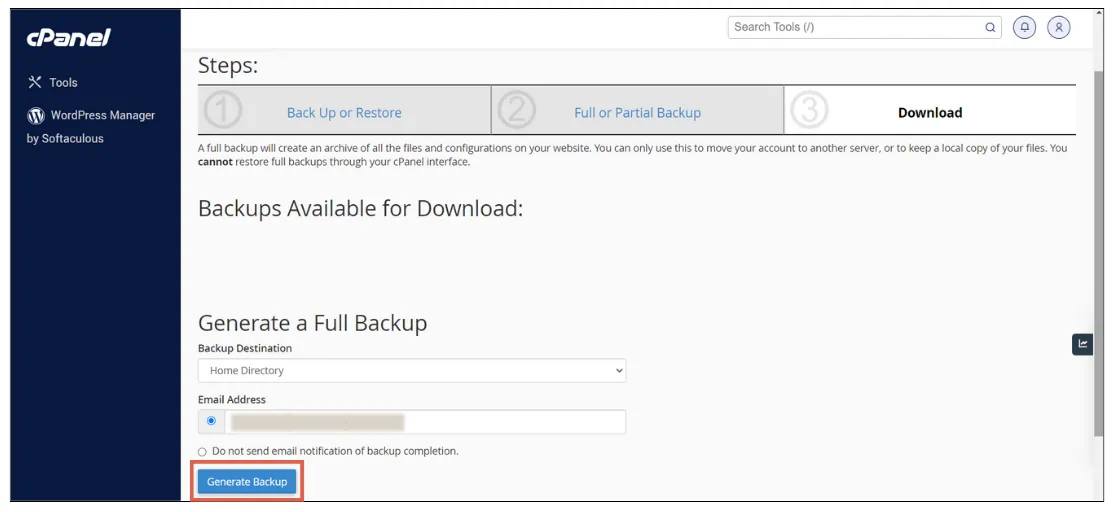
Task: Go to Back Up or Restore step
Action: pyautogui.click(x=344, y=113)
